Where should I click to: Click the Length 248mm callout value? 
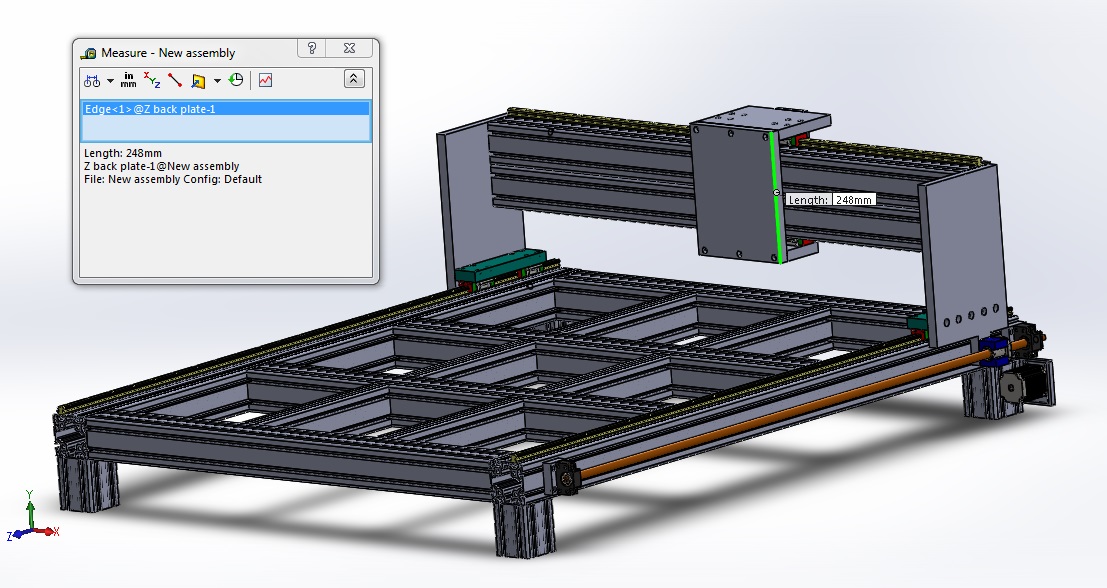point(854,200)
